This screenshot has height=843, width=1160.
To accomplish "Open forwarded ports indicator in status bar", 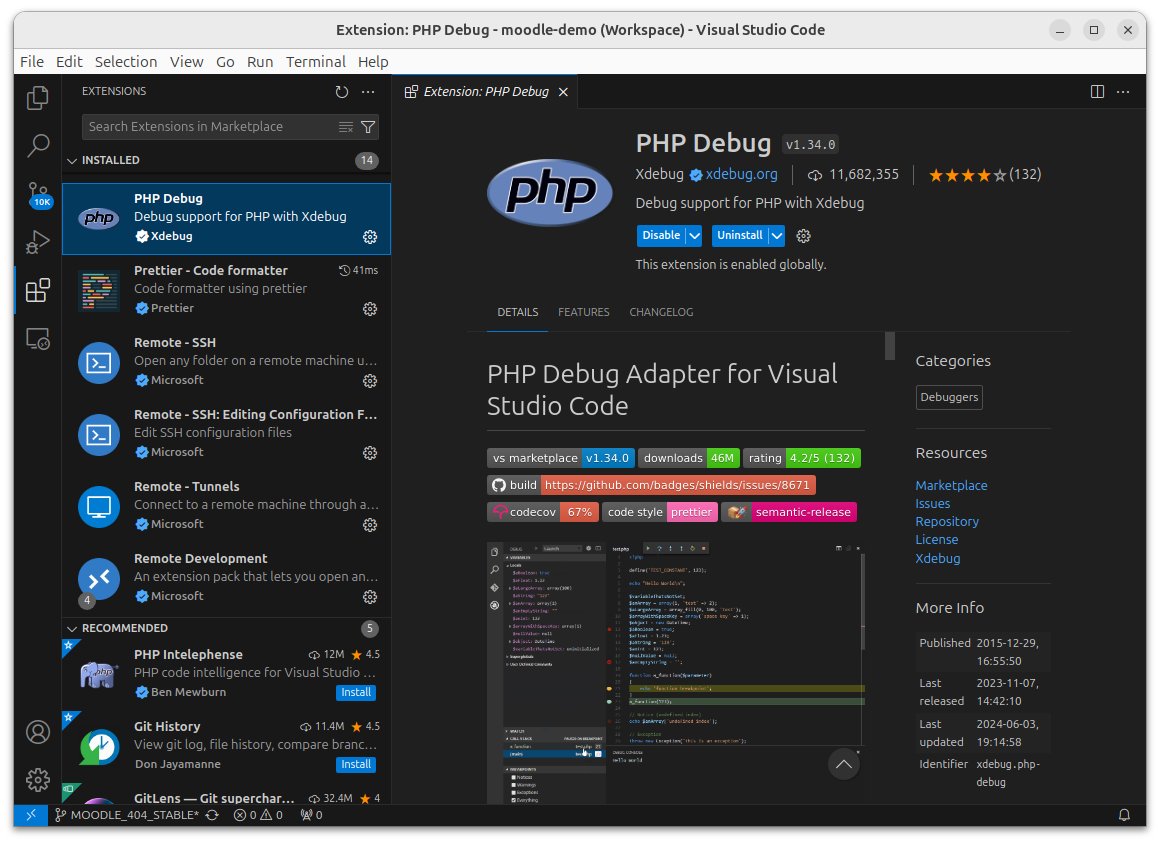I will (311, 815).
